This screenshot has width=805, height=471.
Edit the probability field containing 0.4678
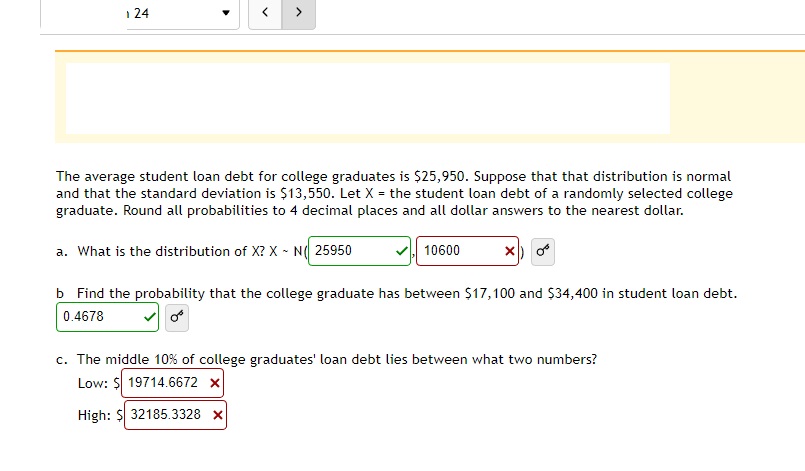(x=107, y=317)
